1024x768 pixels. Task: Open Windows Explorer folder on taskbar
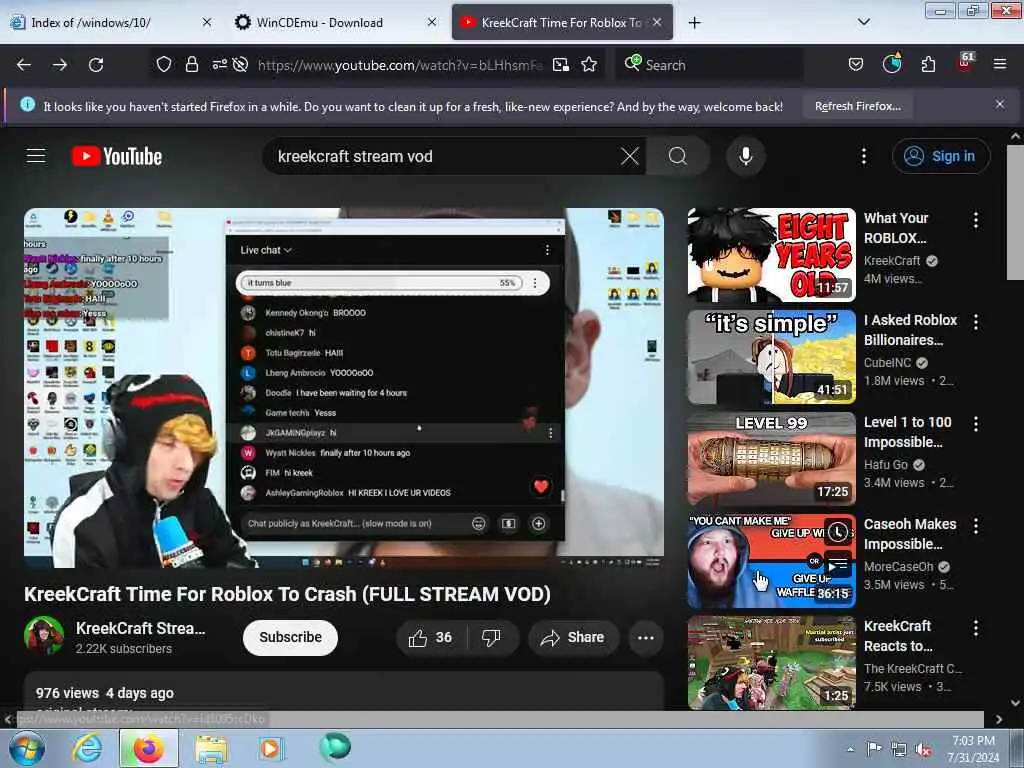coord(210,749)
